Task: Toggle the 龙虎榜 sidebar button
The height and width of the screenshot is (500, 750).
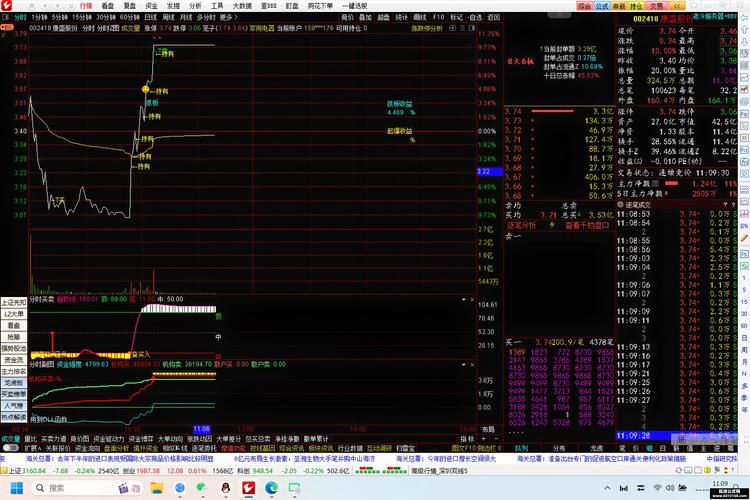Action: tap(13, 382)
